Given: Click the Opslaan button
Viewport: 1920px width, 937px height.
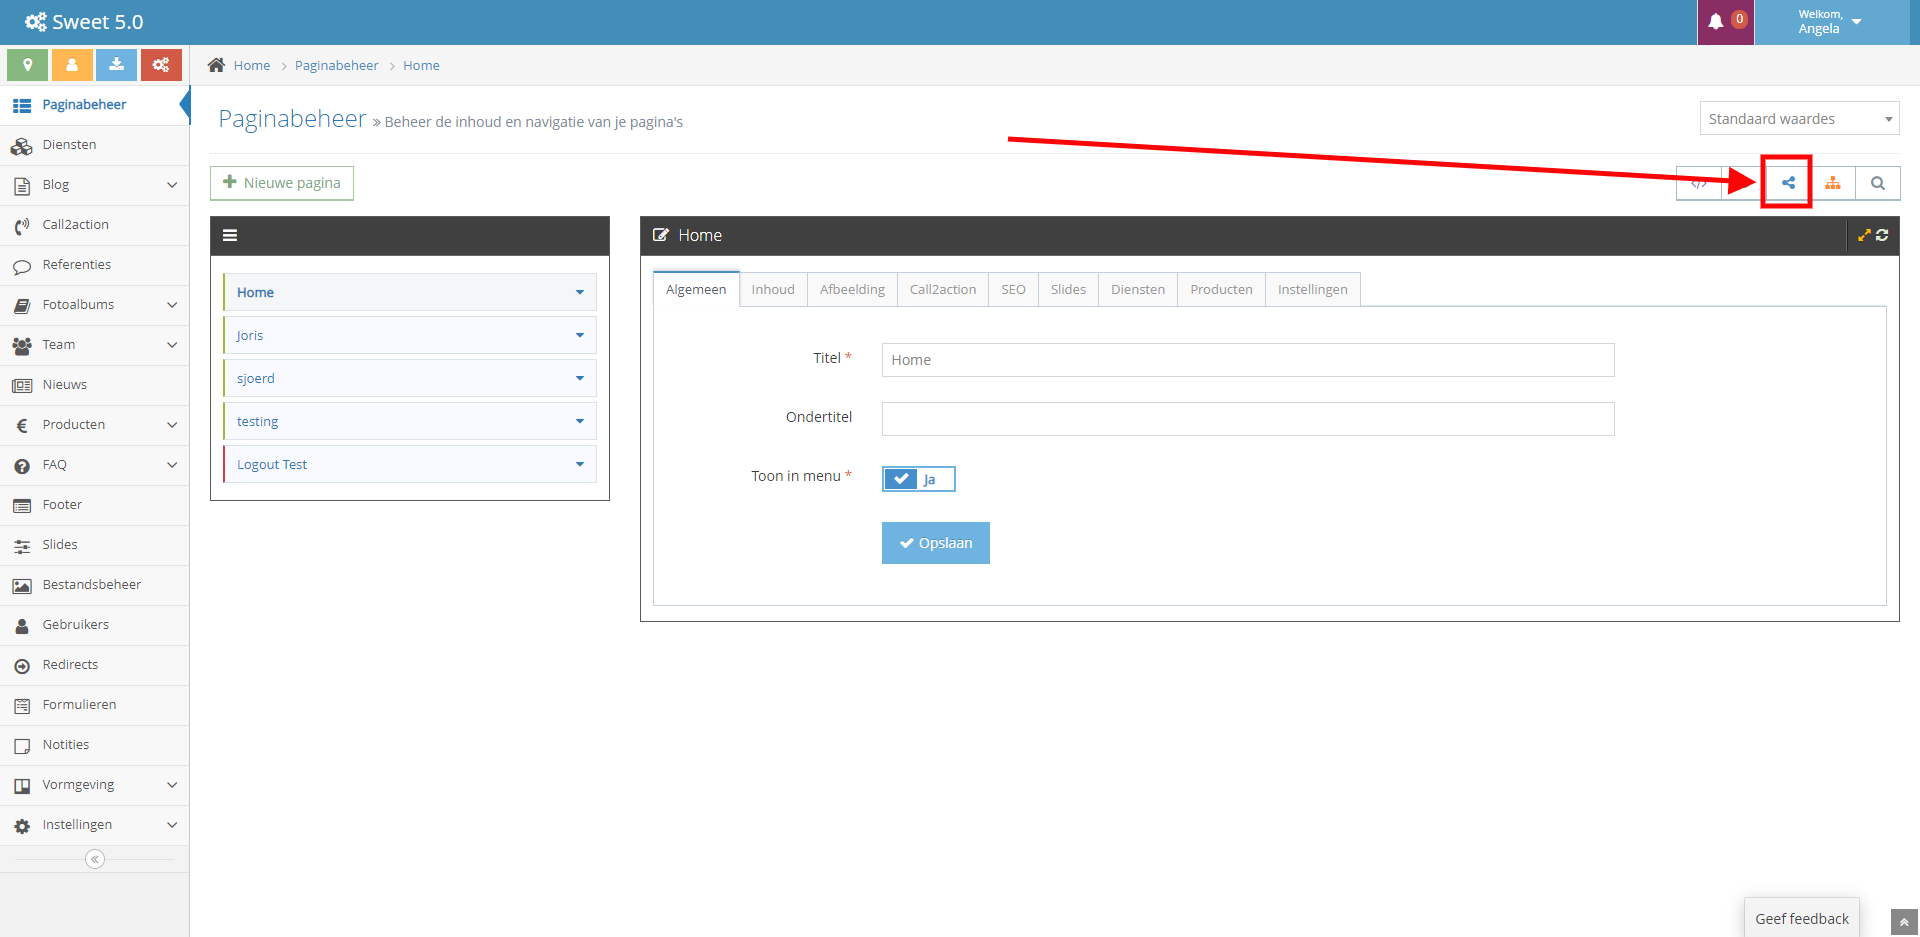Looking at the screenshot, I should [936, 543].
